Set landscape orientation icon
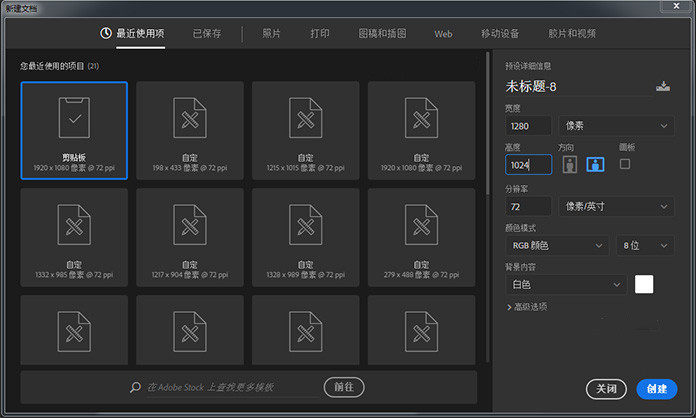Viewport: 696px width, 418px height. click(595, 165)
